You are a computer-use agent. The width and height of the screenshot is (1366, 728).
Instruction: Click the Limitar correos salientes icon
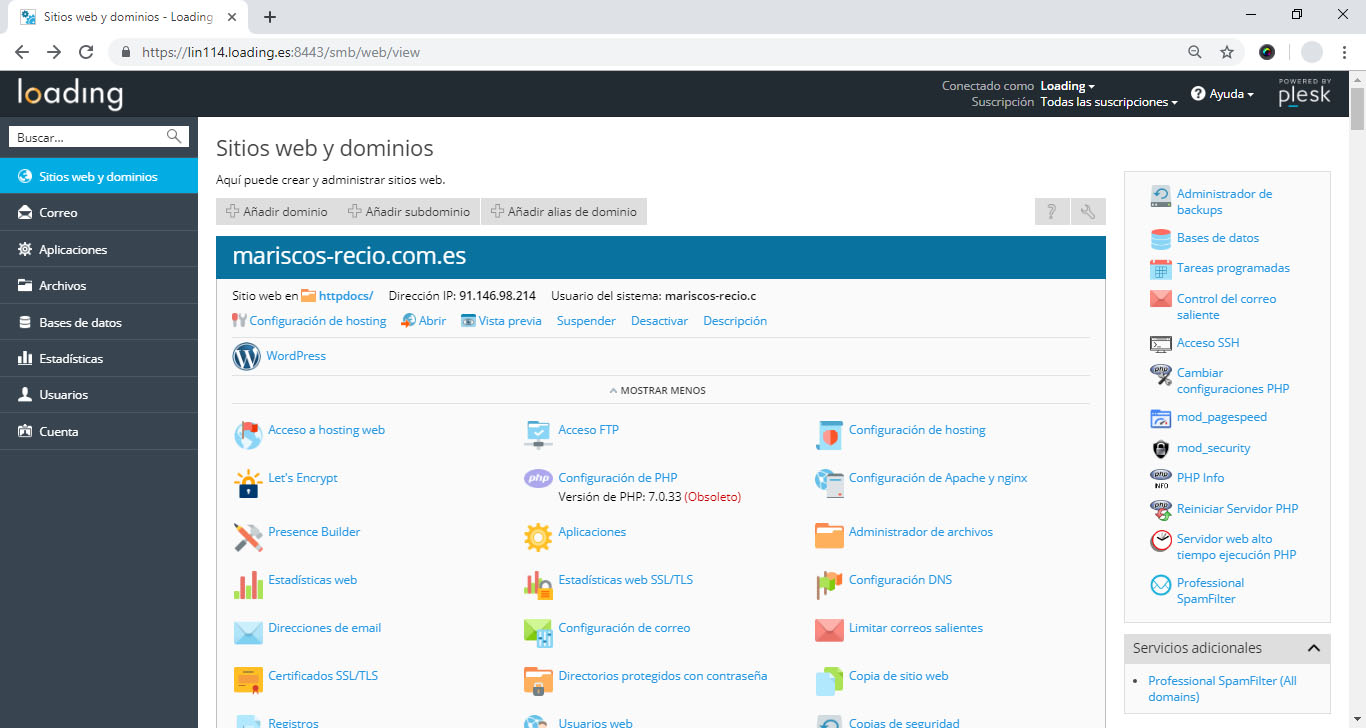(829, 632)
